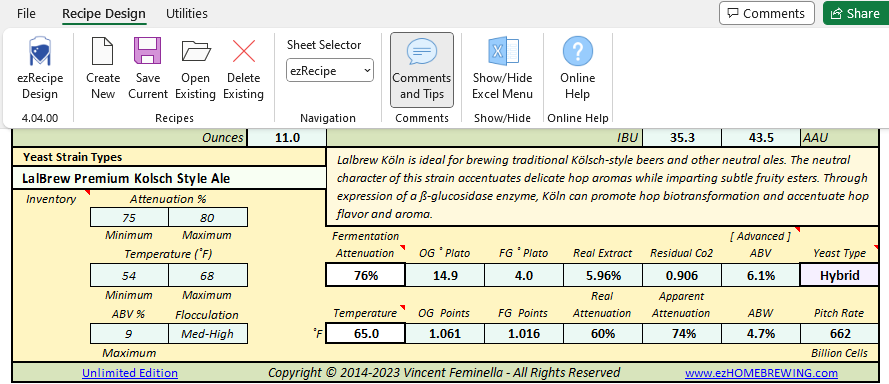
Task: Switch to the Recipe Design tab
Action: 104,13
